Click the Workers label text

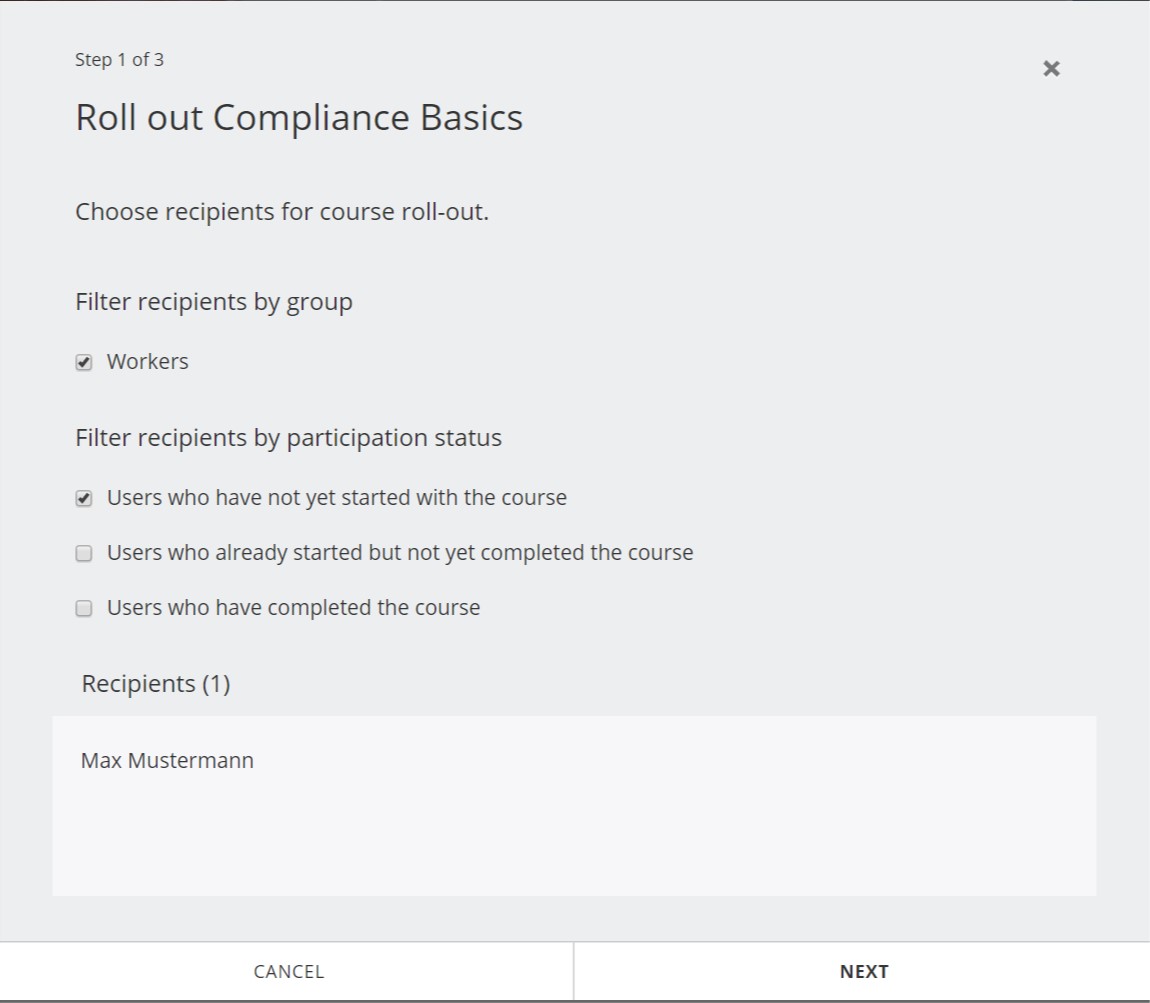click(x=147, y=362)
